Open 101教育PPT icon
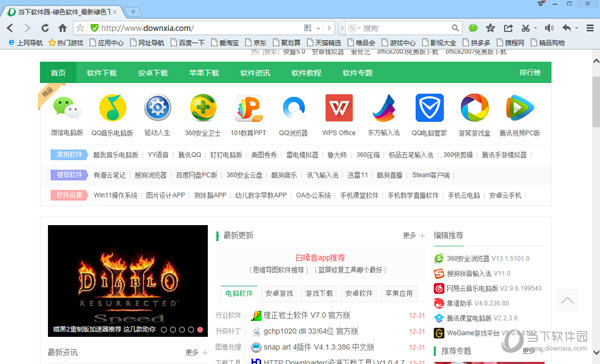Viewport: 600px width, 364px height. (x=248, y=108)
